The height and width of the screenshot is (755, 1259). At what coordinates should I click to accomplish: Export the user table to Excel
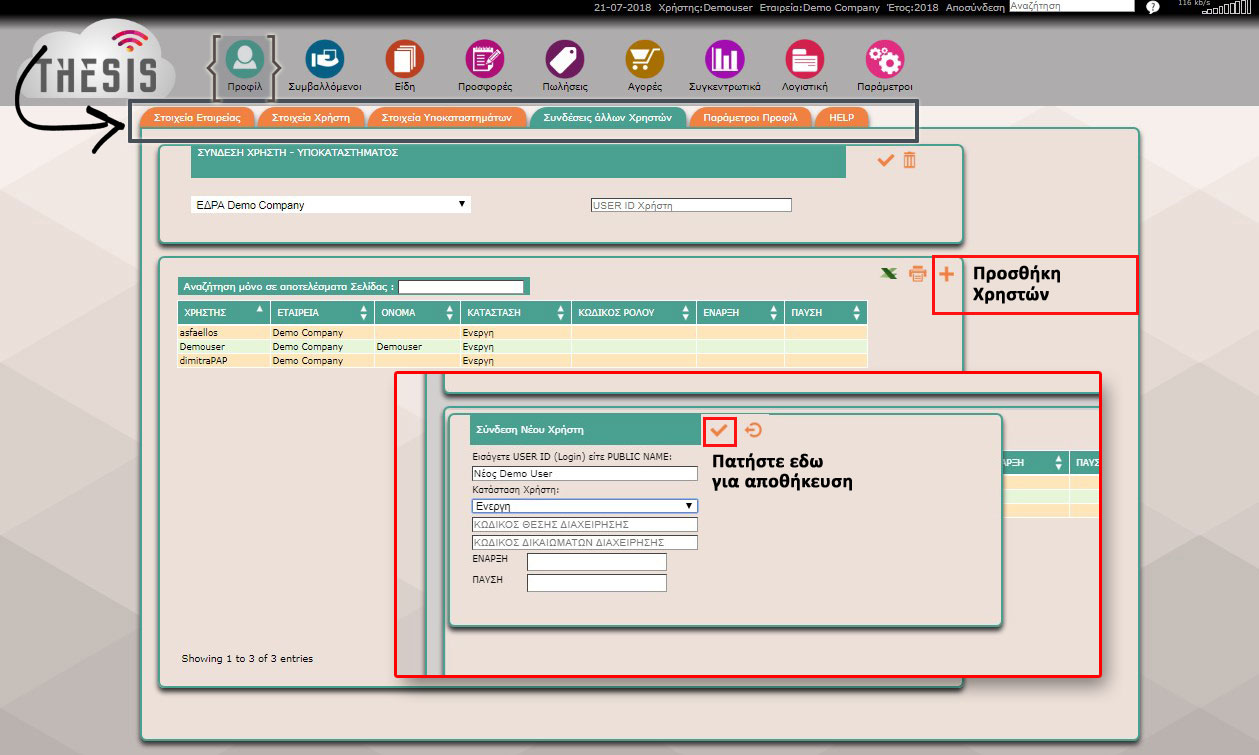887,274
